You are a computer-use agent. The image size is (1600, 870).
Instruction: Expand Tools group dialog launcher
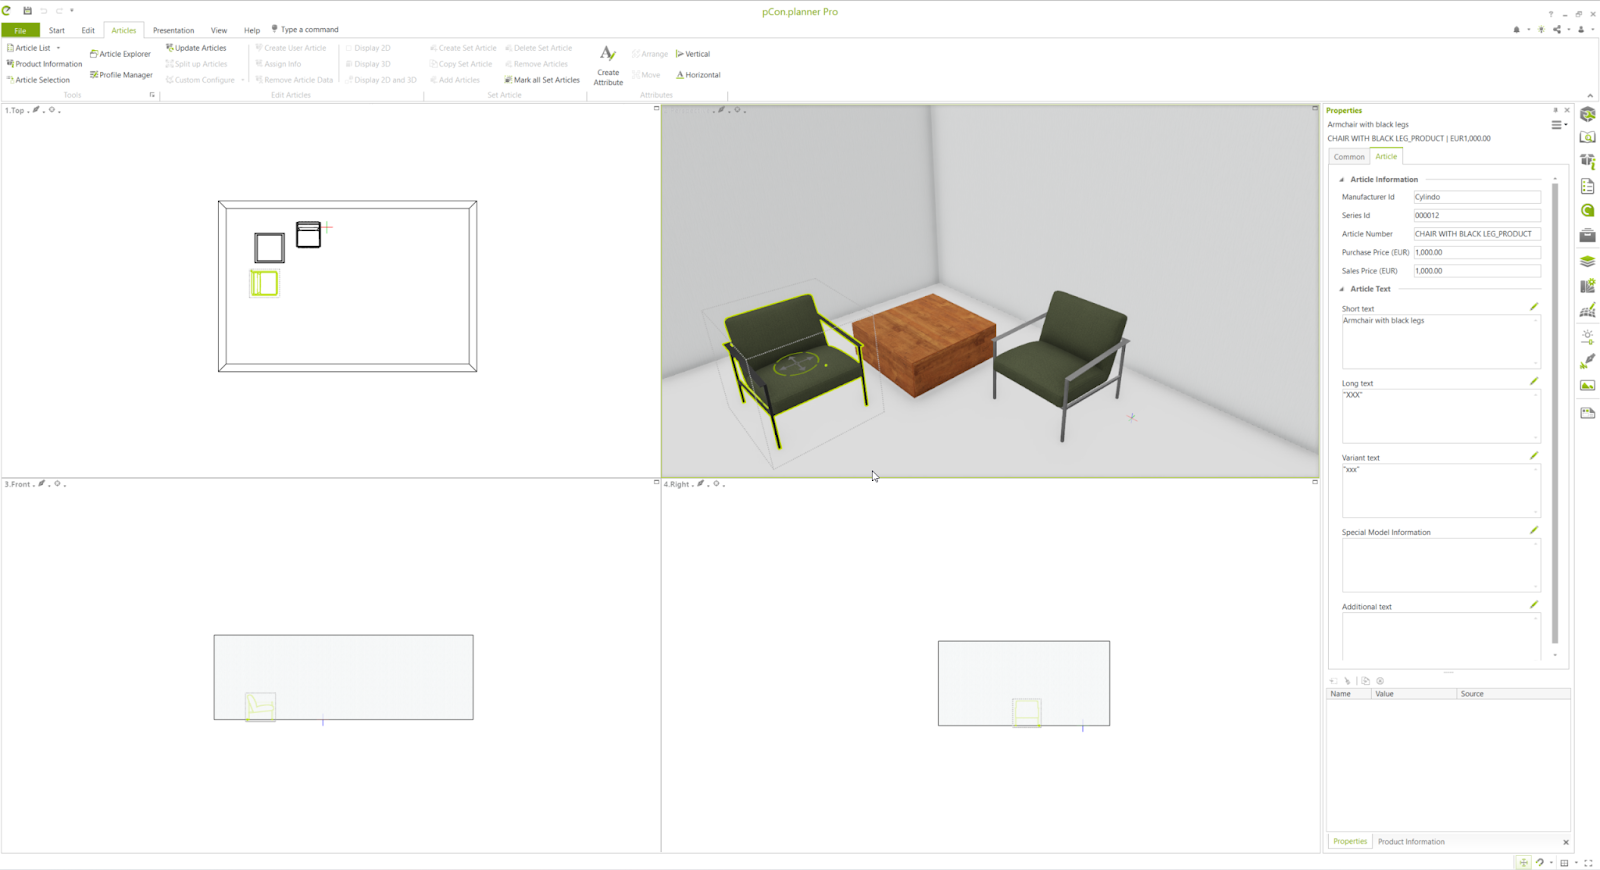(x=152, y=95)
